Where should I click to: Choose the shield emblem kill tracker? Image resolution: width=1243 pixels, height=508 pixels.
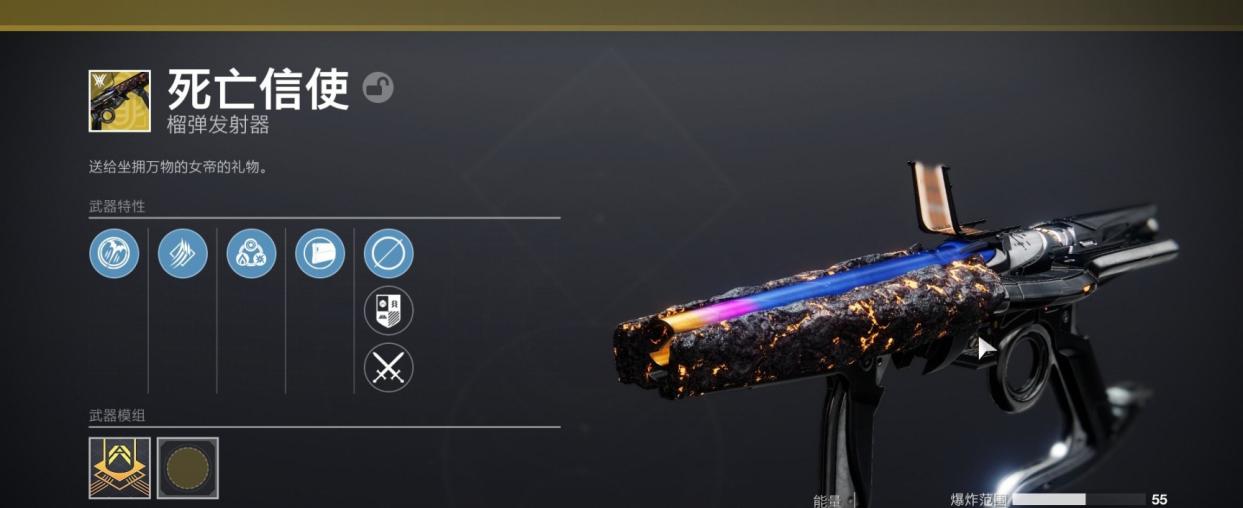pos(388,310)
